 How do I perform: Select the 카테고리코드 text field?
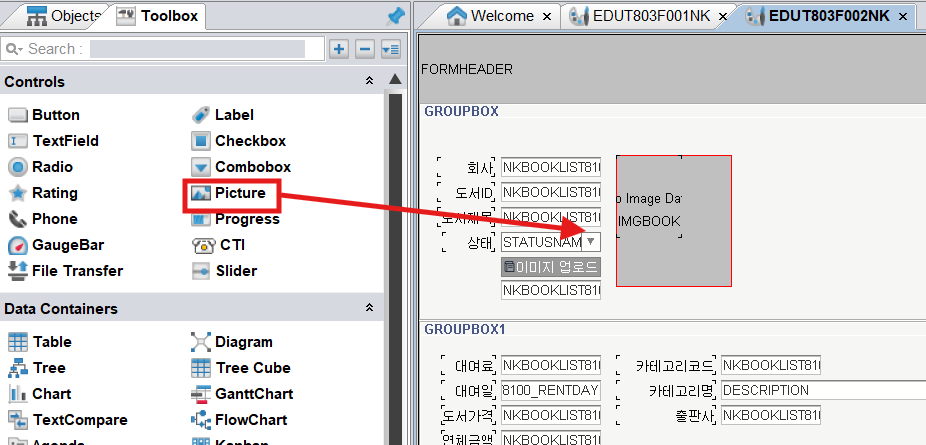click(x=771, y=365)
